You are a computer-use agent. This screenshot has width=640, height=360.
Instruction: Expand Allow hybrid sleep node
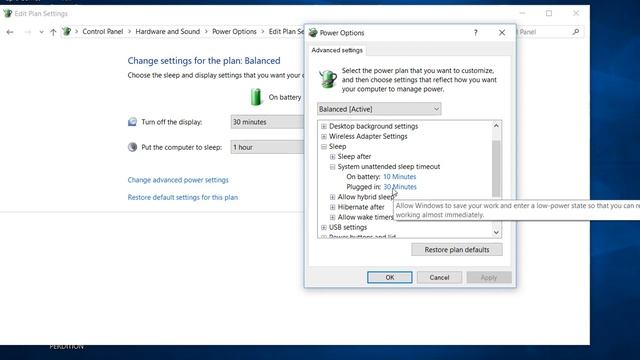(x=332, y=197)
